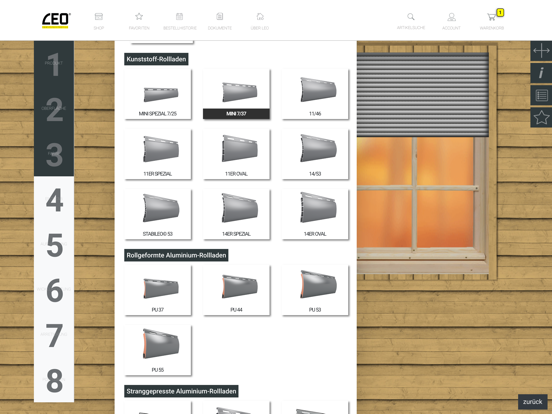Select the 11ER SPEZIAL profile
552x414 pixels.
tap(158, 154)
